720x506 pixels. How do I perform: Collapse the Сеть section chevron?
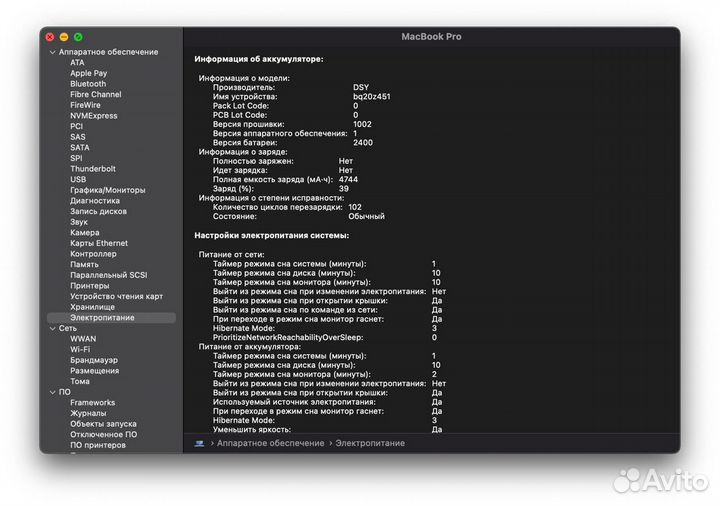coord(52,329)
